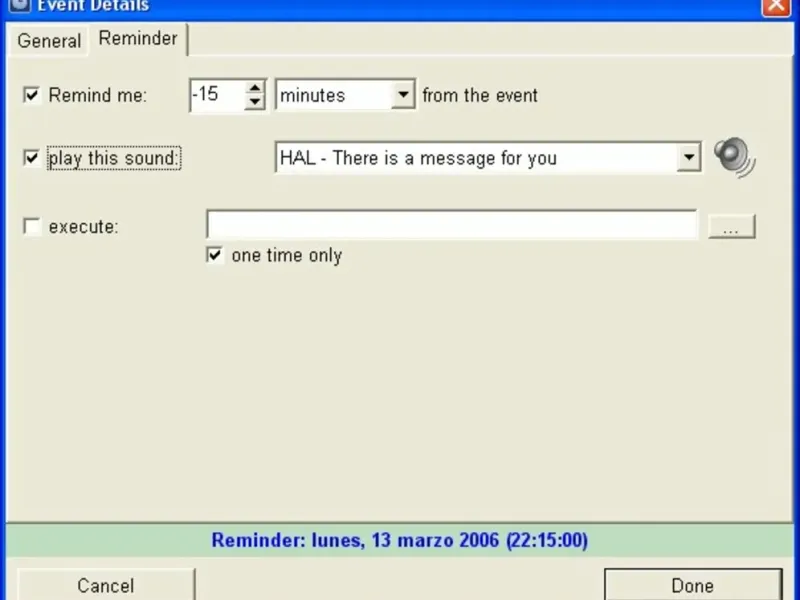Open the minutes unit dropdown
The width and height of the screenshot is (800, 600).
point(403,95)
